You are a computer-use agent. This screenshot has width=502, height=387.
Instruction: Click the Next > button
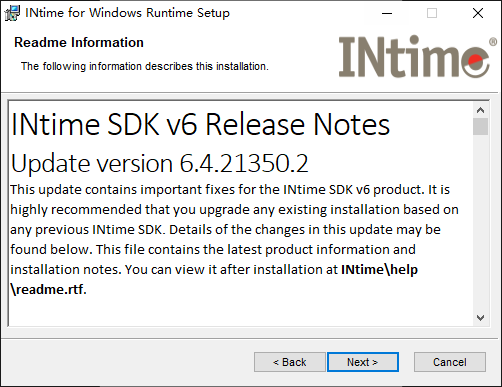(363, 362)
